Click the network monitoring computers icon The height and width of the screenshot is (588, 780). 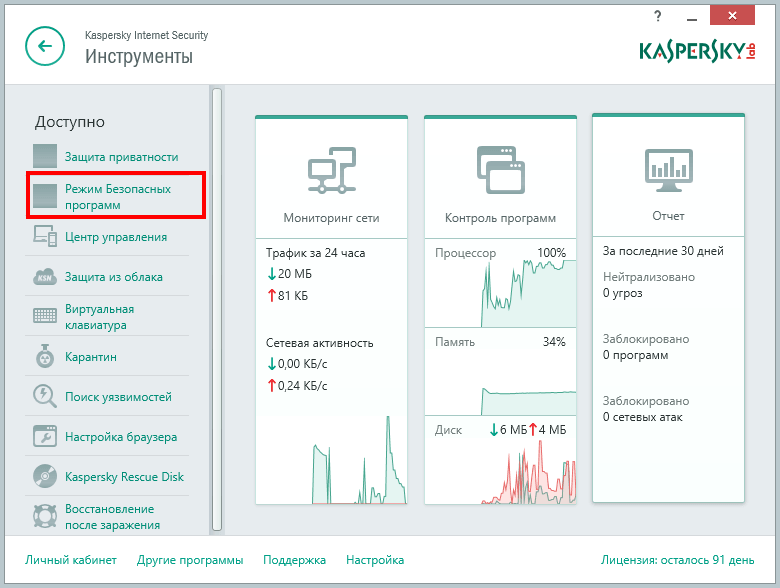tap(332, 170)
